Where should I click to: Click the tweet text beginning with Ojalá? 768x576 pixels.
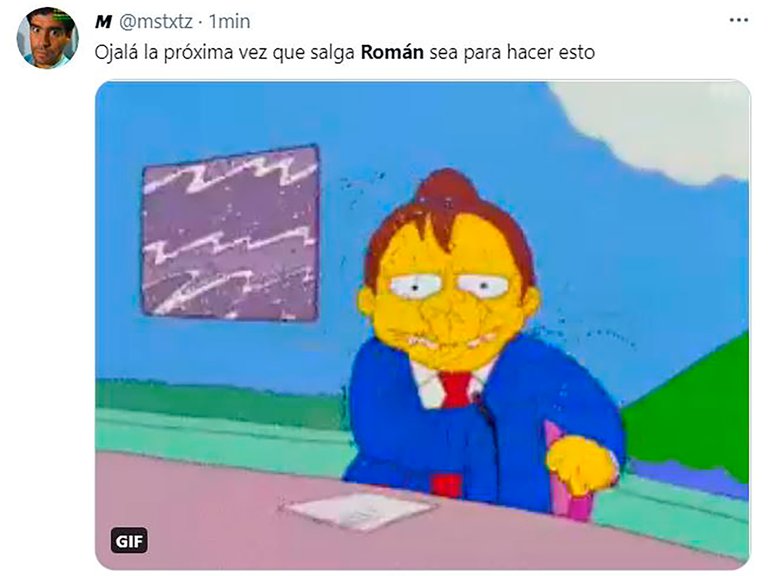point(344,52)
